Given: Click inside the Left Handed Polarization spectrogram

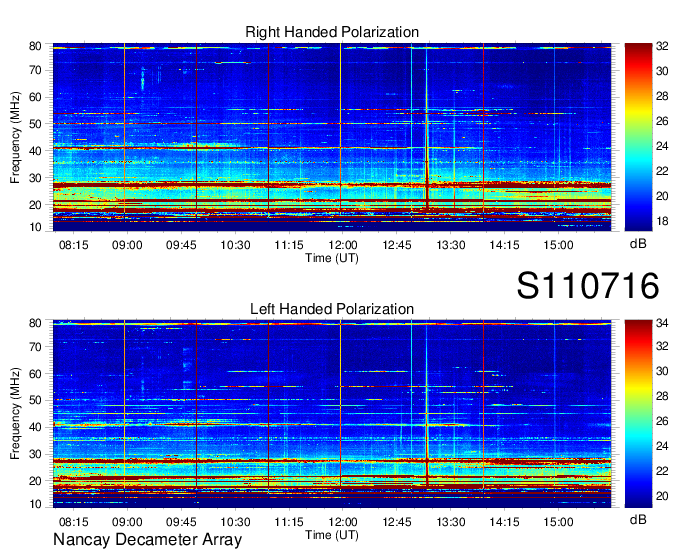Looking at the screenshot, I should pos(332,414).
